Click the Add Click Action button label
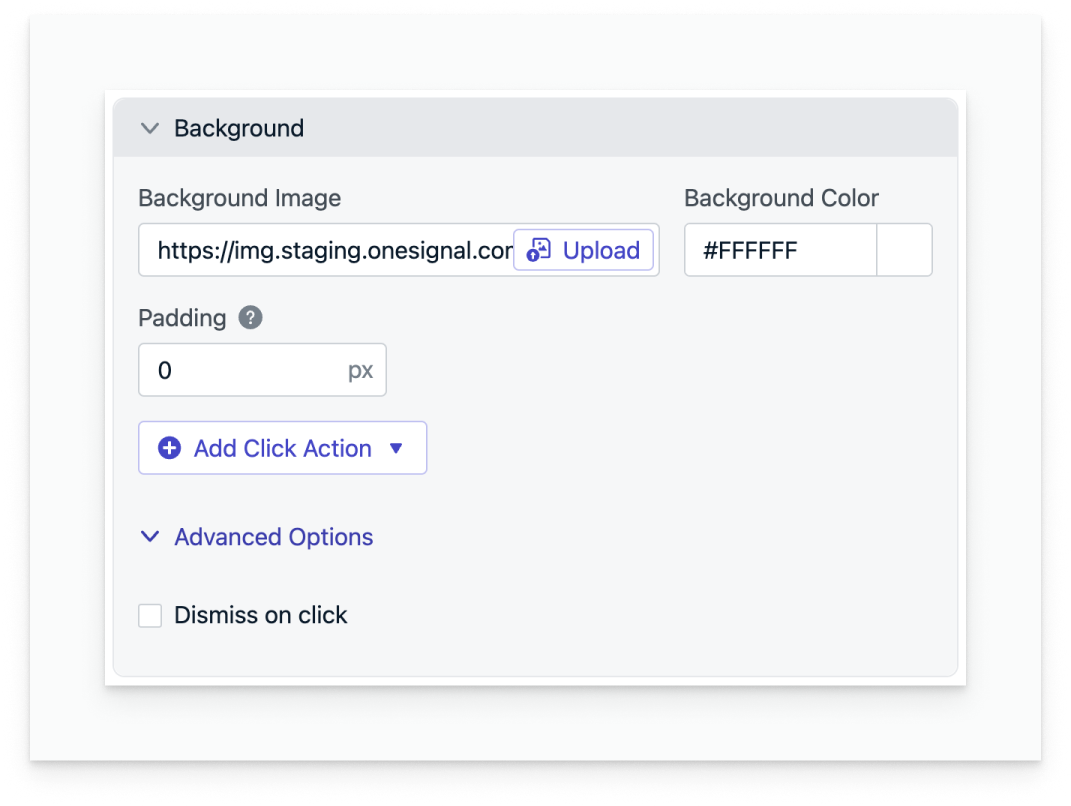Viewport: 1071px width, 806px height. (283, 448)
